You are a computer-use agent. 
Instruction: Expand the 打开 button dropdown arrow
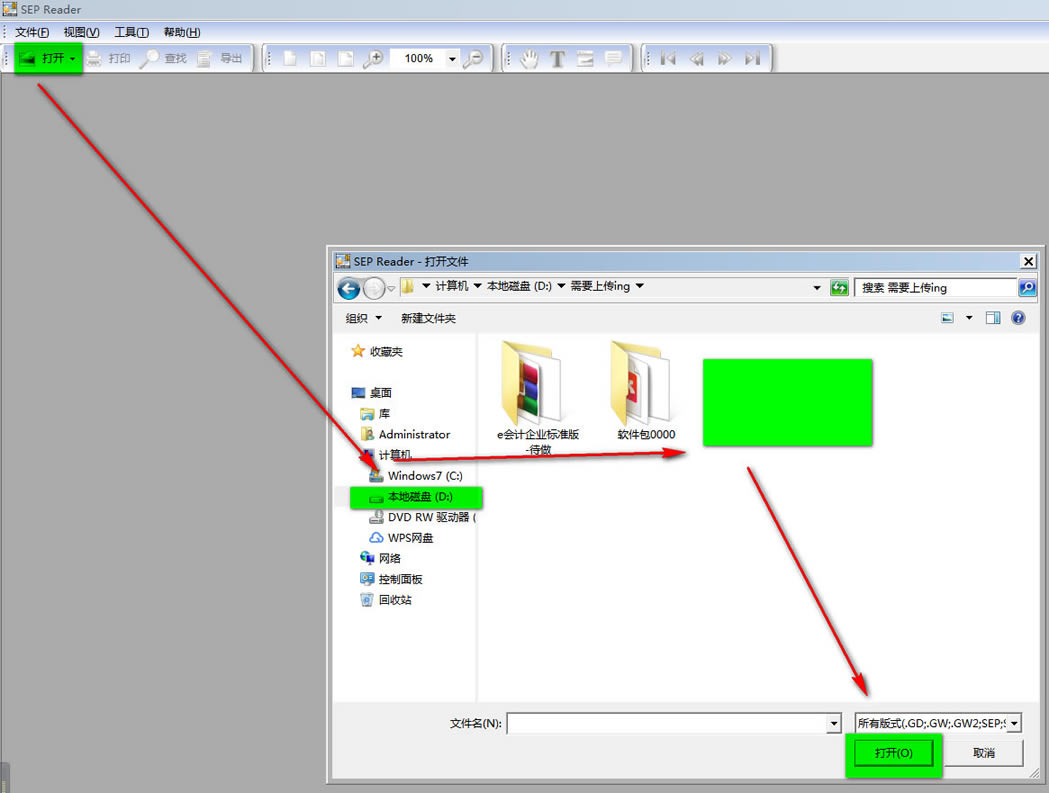point(72,59)
